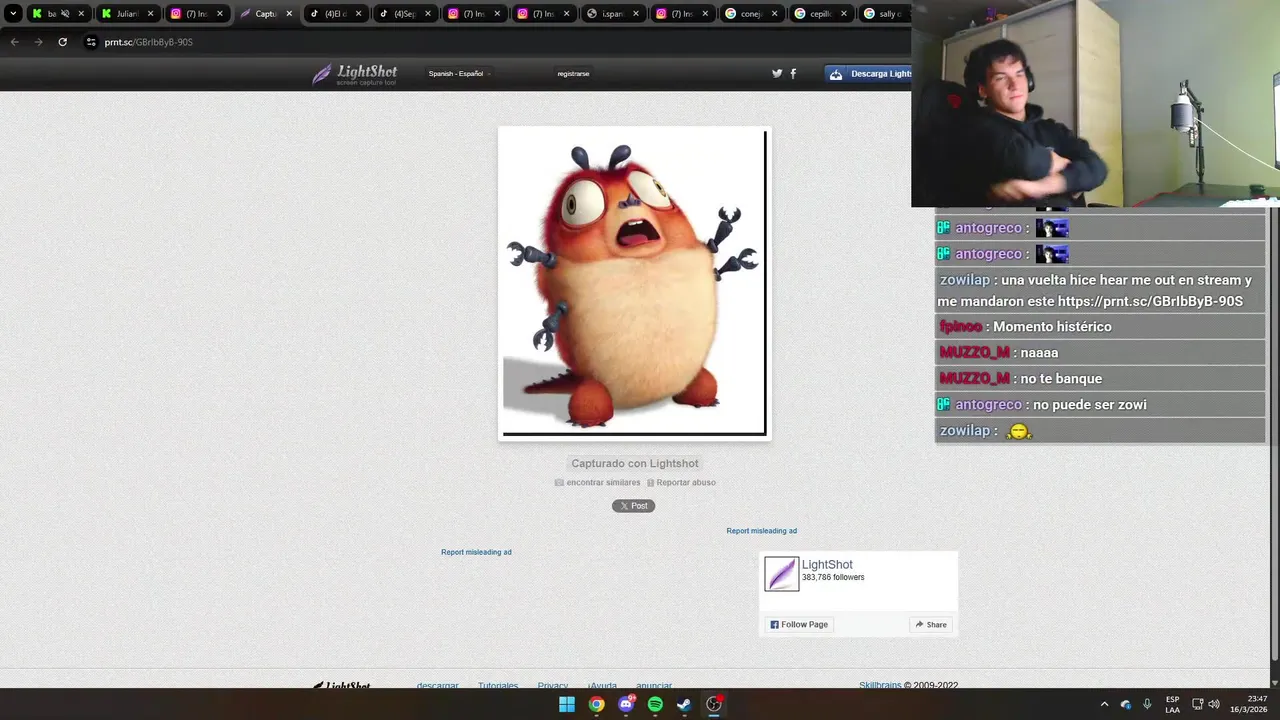Click the LightShot feather thumbnail in Facebook widget

coord(781,574)
